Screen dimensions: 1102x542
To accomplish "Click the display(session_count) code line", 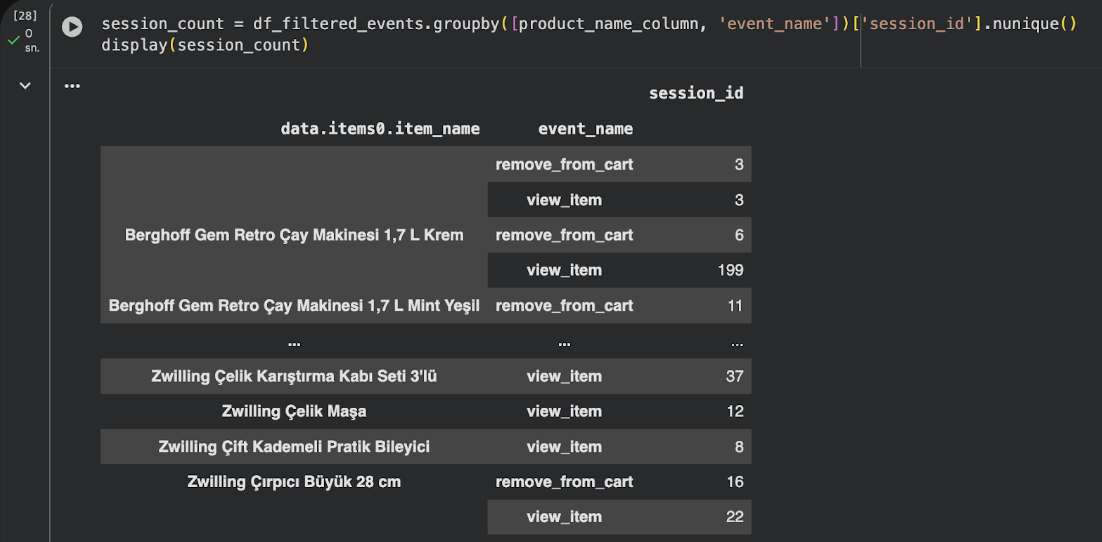I will pyautogui.click(x=205, y=45).
